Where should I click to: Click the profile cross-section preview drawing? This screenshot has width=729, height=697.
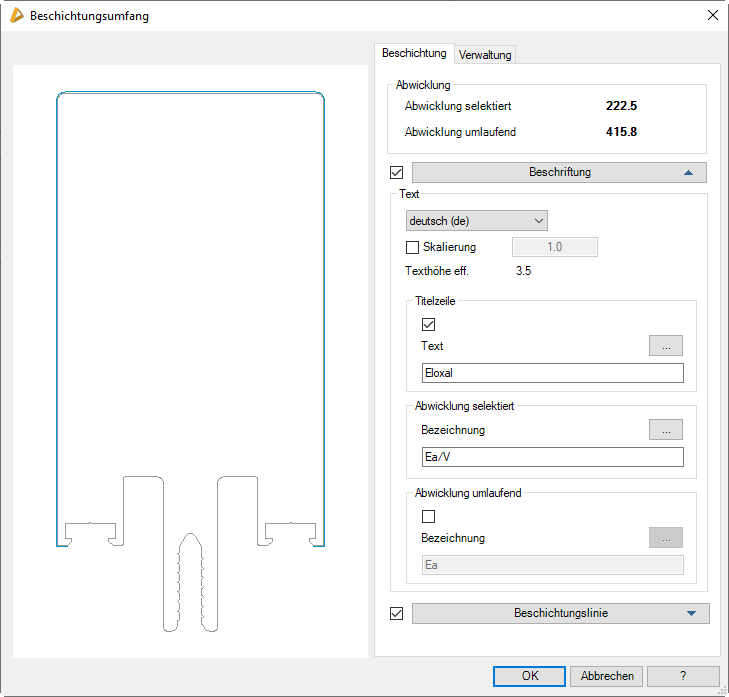tap(190, 360)
